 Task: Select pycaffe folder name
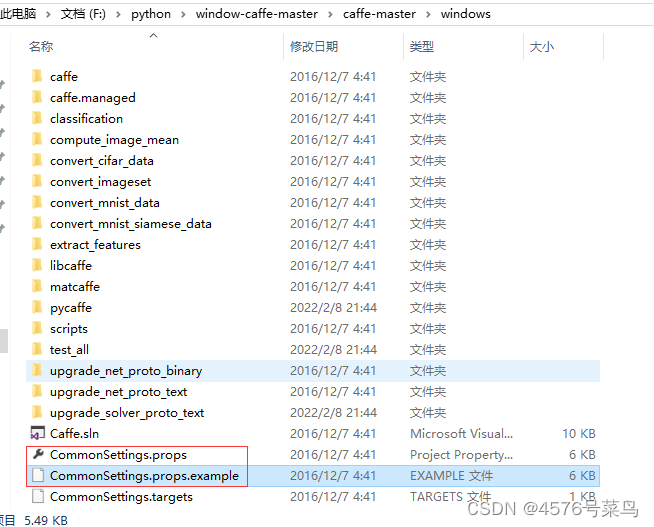tap(71, 308)
